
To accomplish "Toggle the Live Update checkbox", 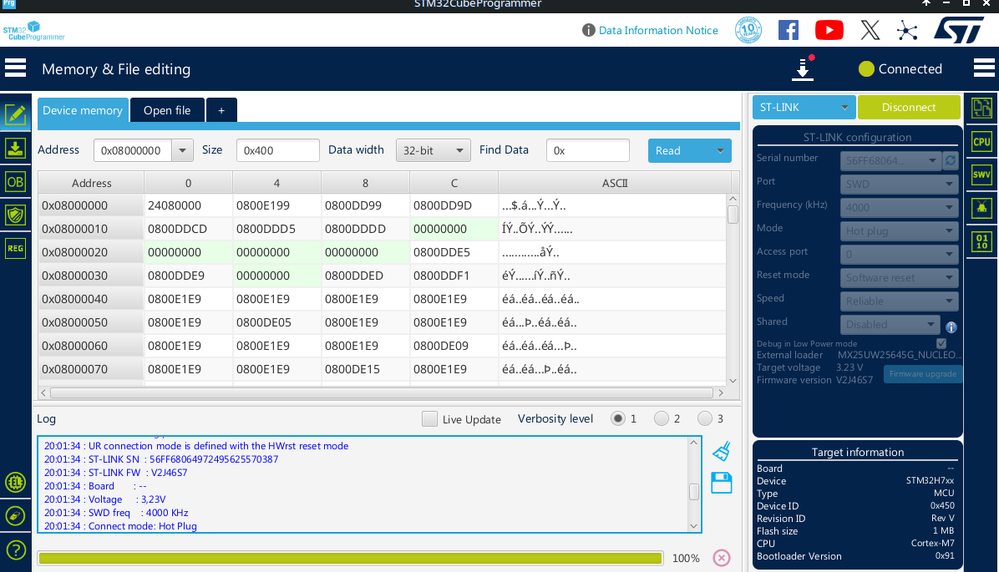I will (x=429, y=418).
